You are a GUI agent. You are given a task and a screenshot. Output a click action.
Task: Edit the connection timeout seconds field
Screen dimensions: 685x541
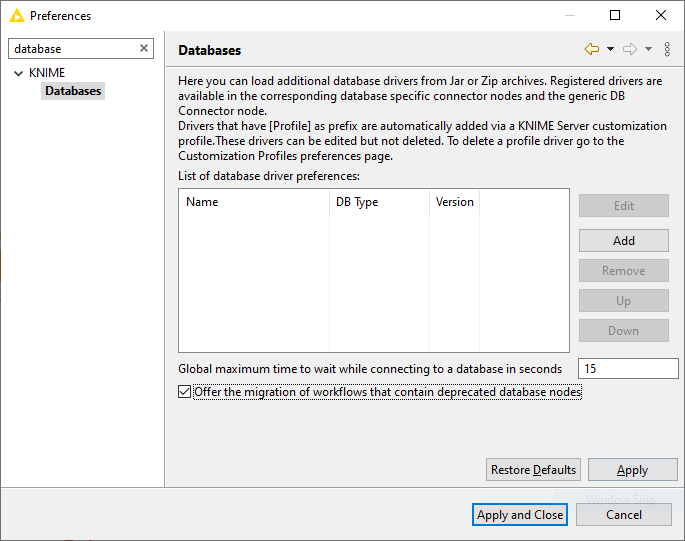pos(628,368)
